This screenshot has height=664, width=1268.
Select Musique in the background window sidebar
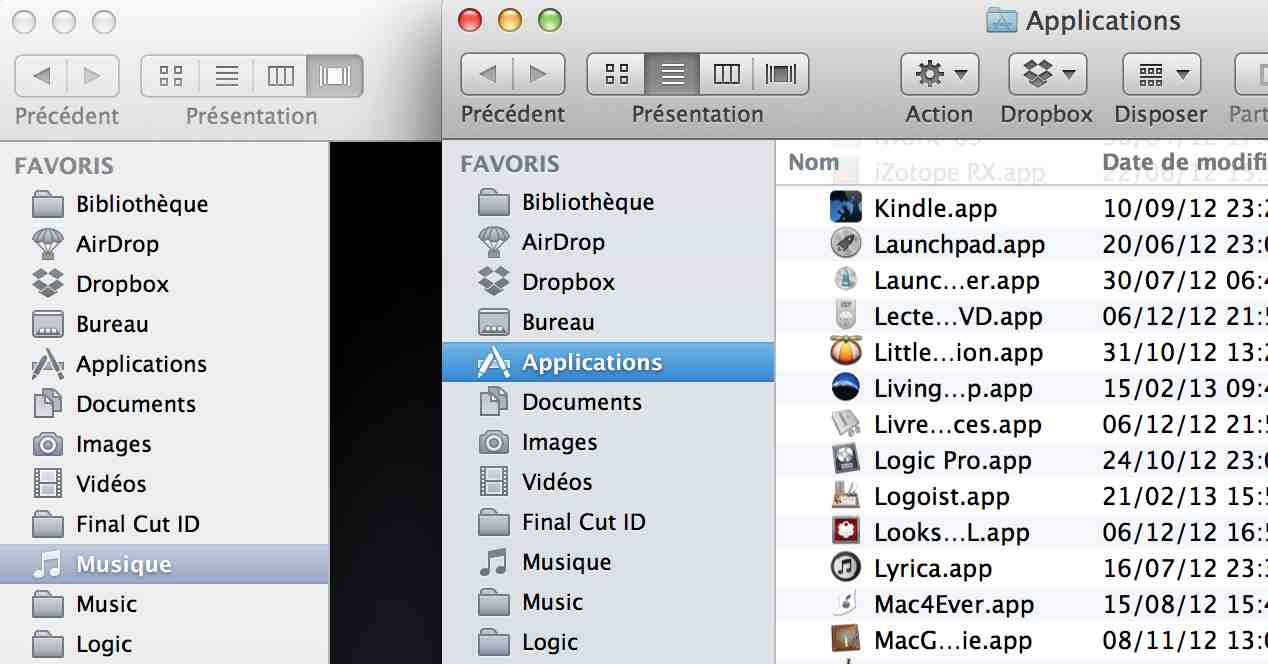coord(164,564)
